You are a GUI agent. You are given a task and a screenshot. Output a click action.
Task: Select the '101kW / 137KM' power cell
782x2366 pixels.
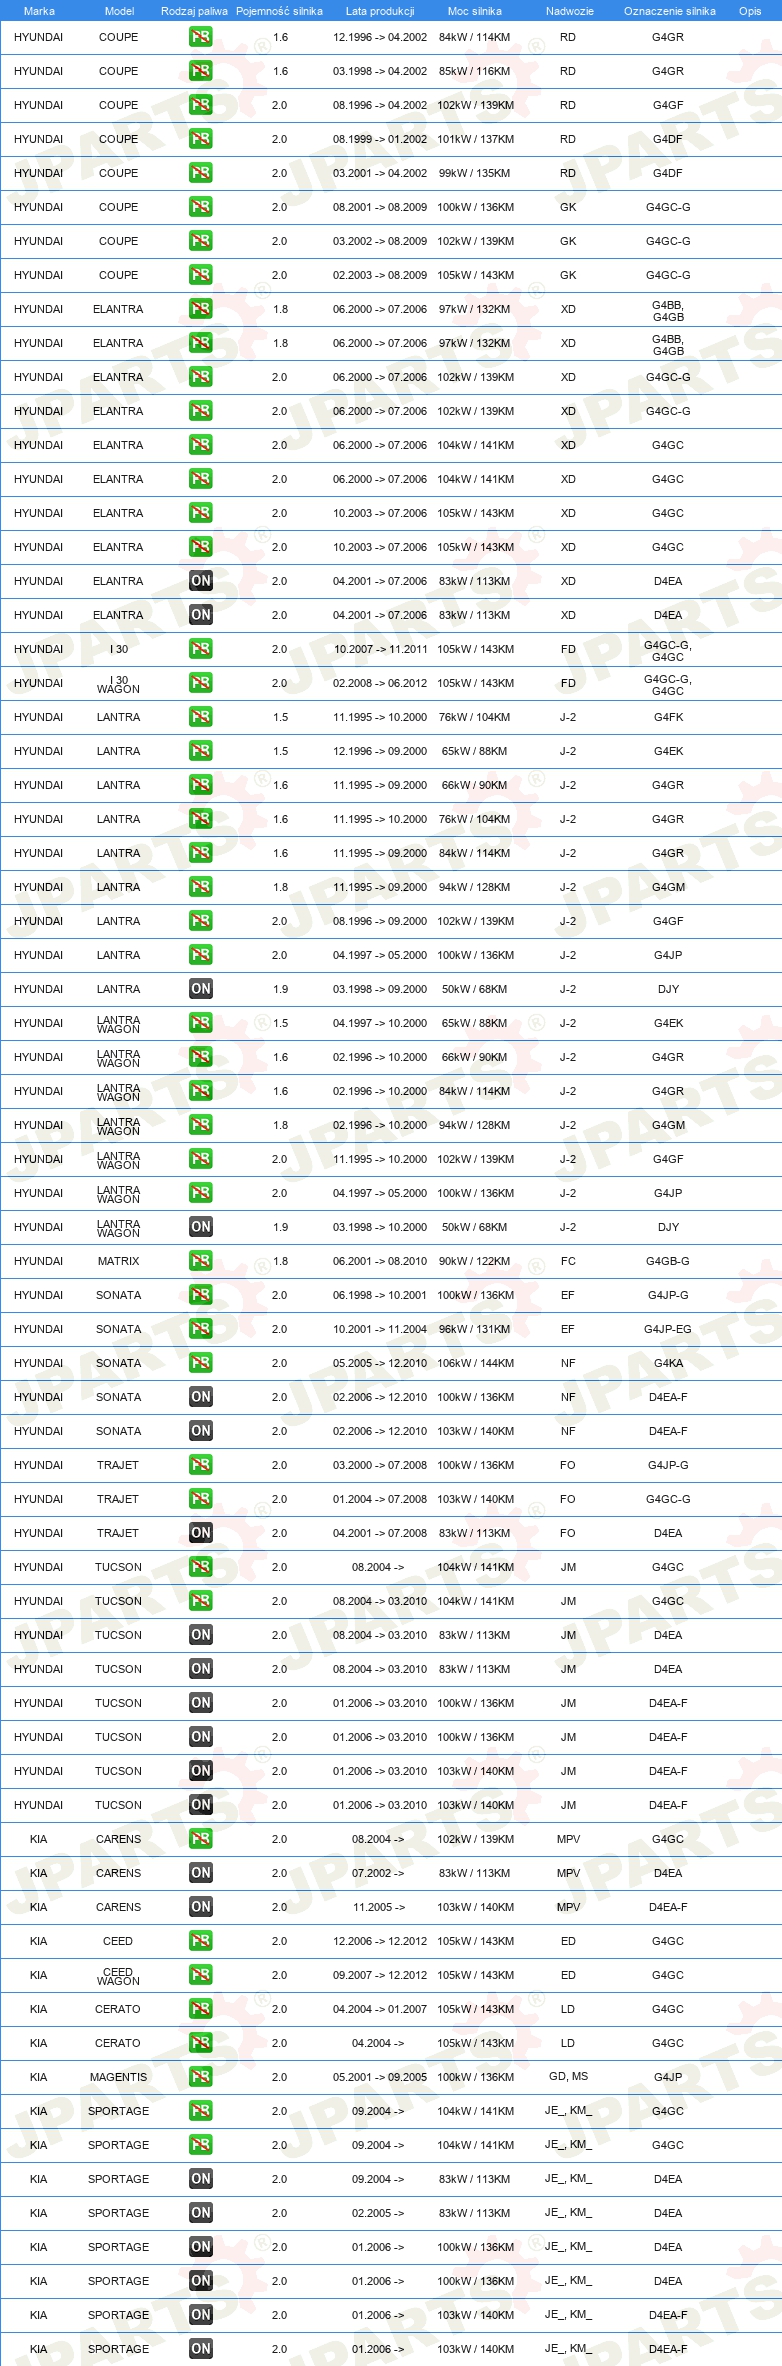tap(475, 139)
